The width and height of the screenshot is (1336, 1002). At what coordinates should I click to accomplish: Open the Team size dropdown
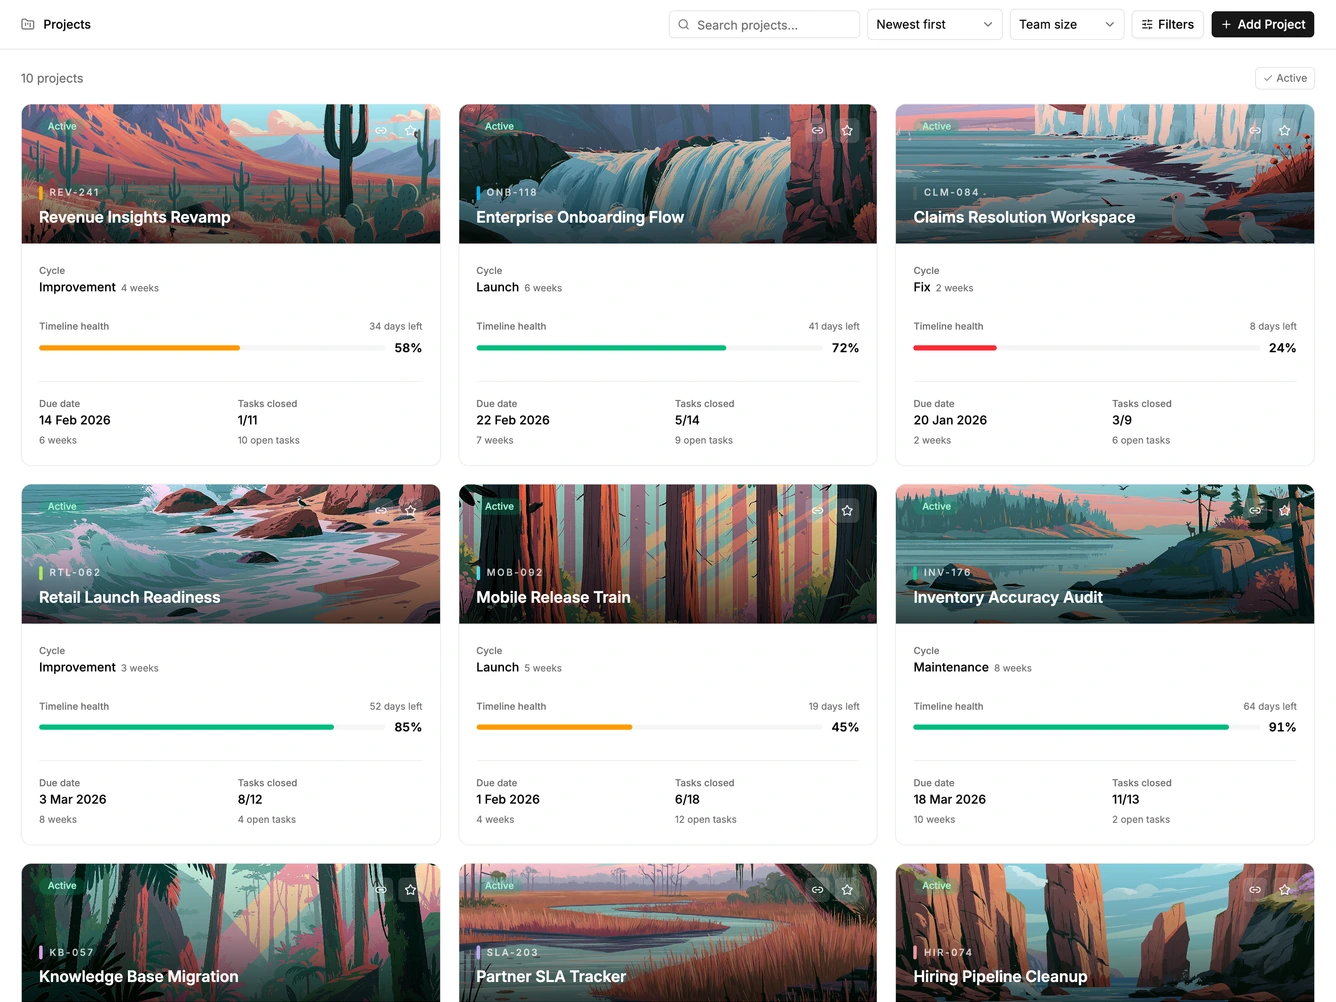click(x=1067, y=24)
